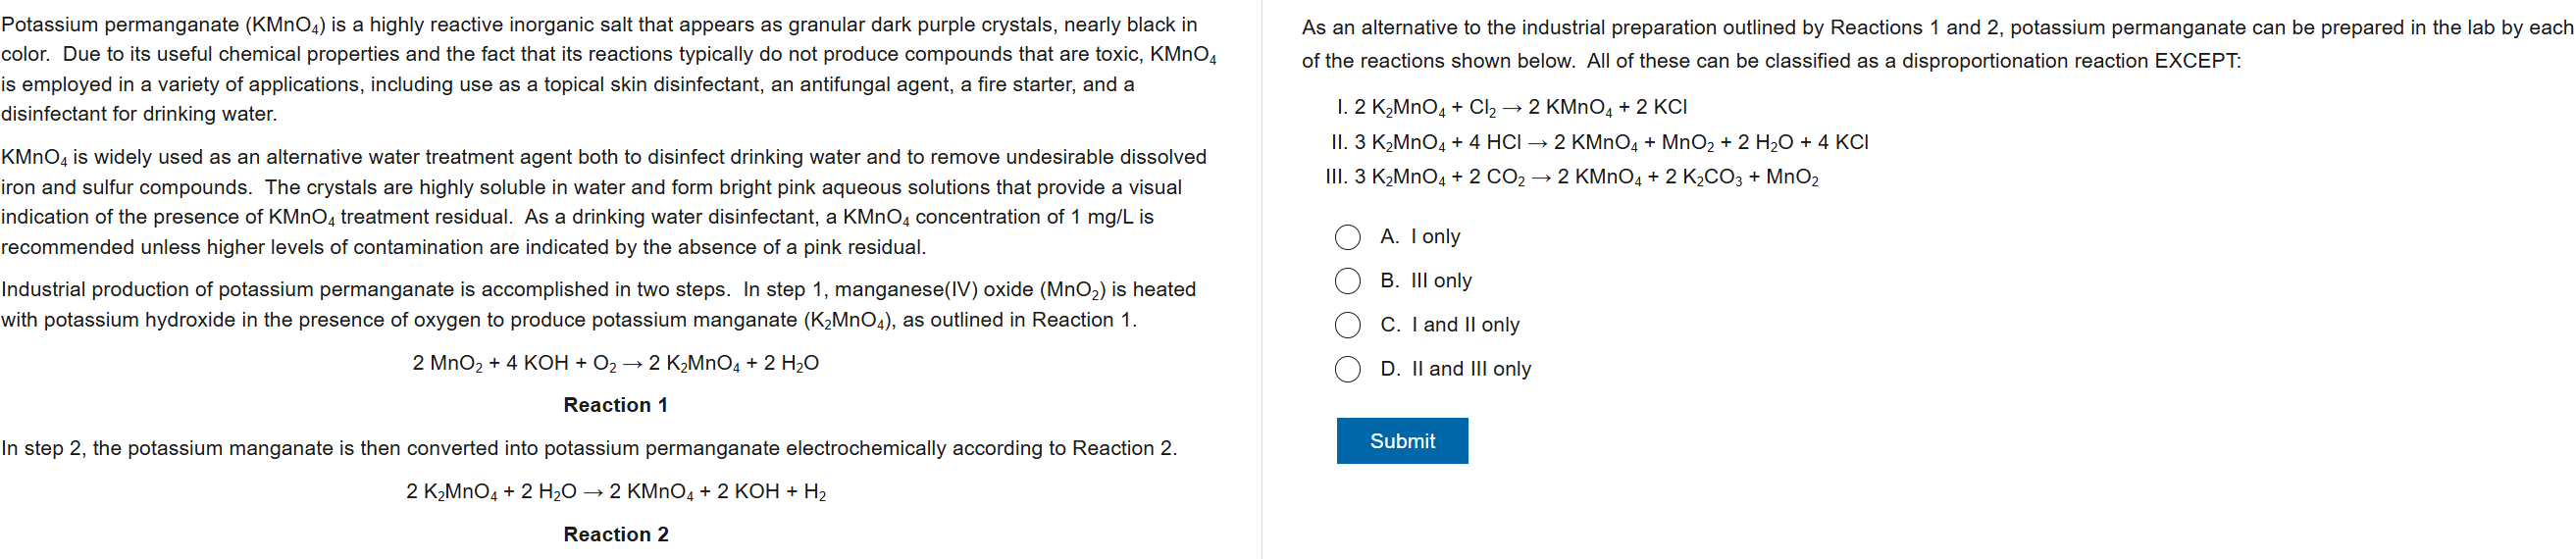Select the radio button for option A
The height and width of the screenshot is (559, 2576).
pyautogui.click(x=1347, y=237)
